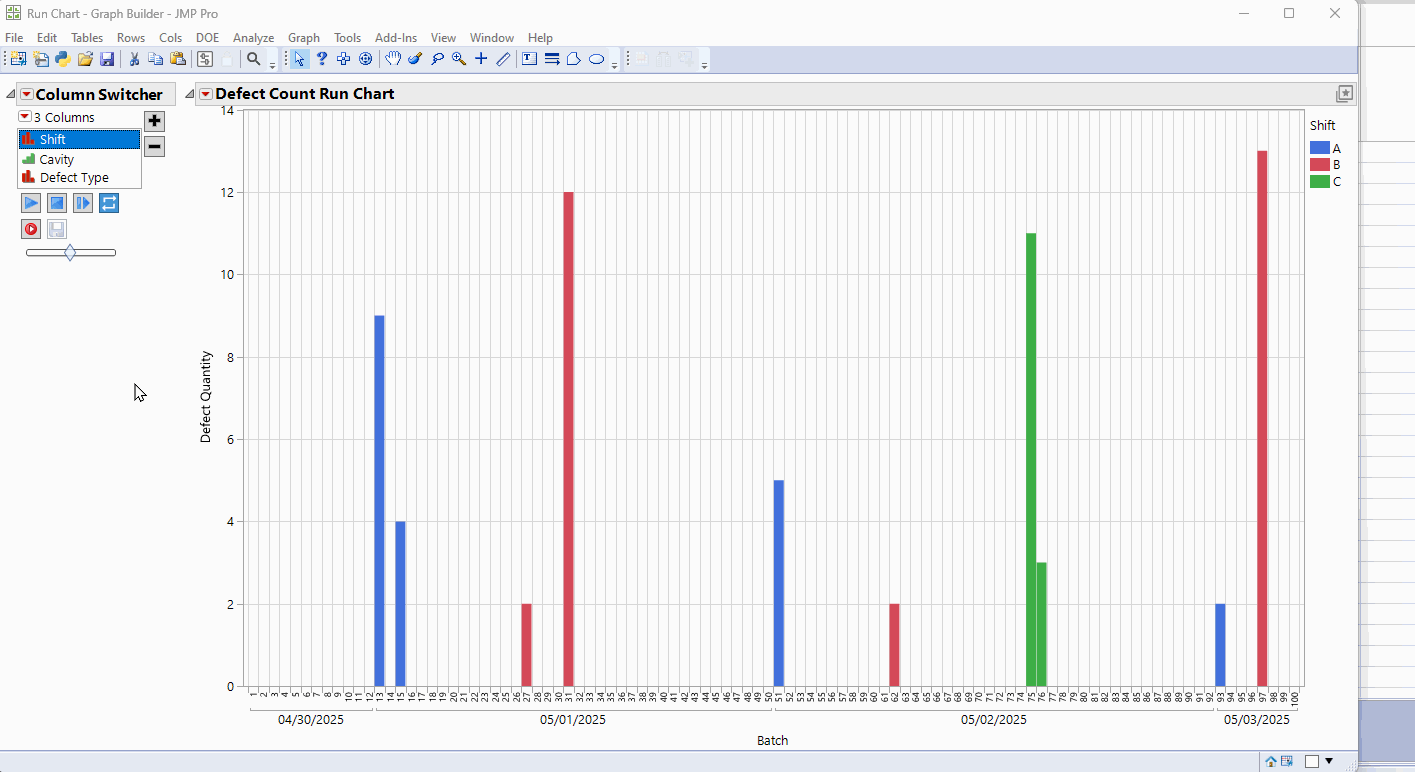This screenshot has width=1415, height=772.
Task: Open the Graph menu
Action: click(303, 37)
